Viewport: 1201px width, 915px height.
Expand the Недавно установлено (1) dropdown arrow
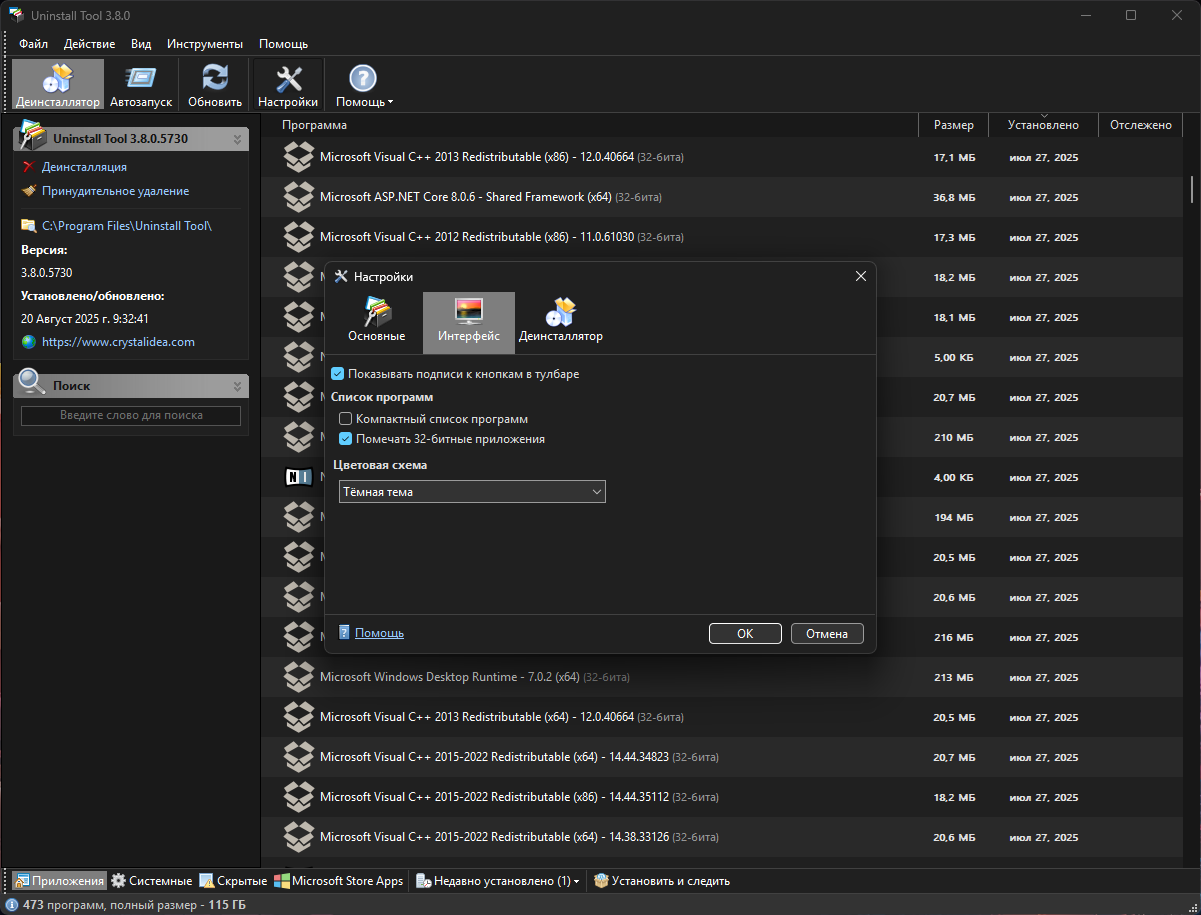576,881
